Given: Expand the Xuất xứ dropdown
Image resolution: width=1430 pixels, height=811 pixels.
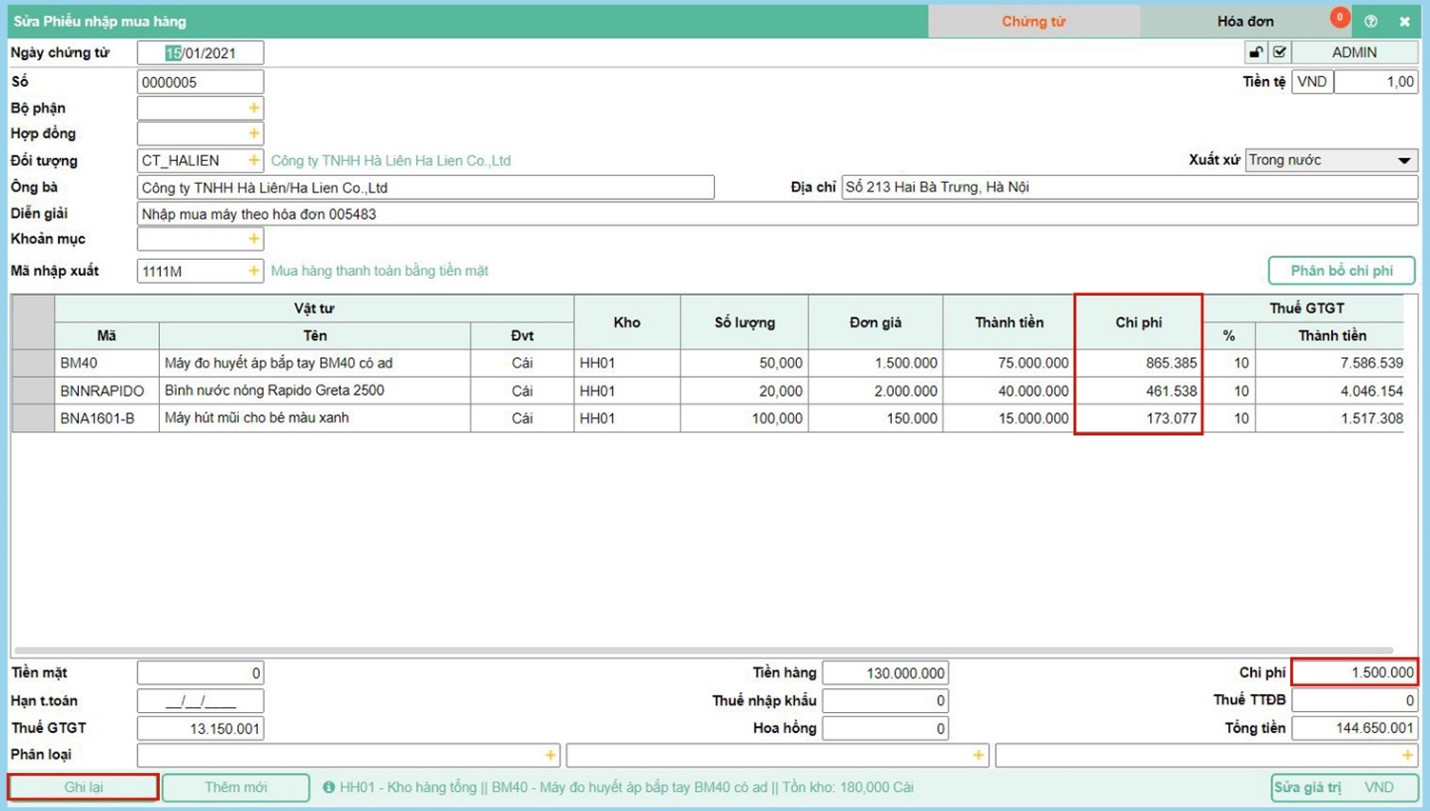Looking at the screenshot, I should coord(1404,161).
